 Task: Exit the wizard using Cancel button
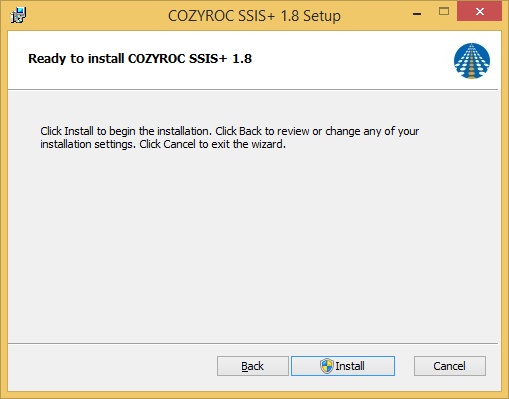pos(450,366)
